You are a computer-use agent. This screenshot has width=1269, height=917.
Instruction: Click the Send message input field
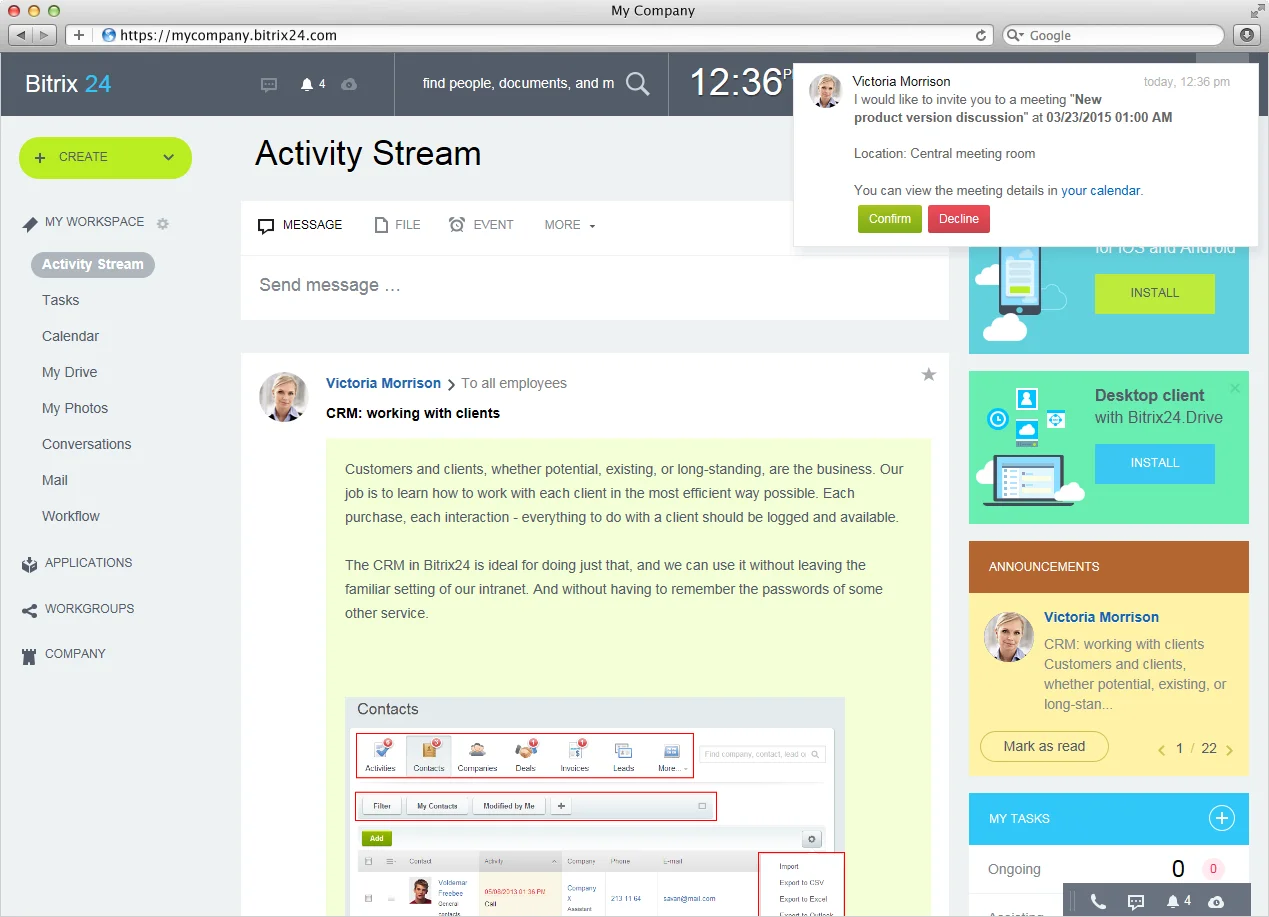pos(594,286)
